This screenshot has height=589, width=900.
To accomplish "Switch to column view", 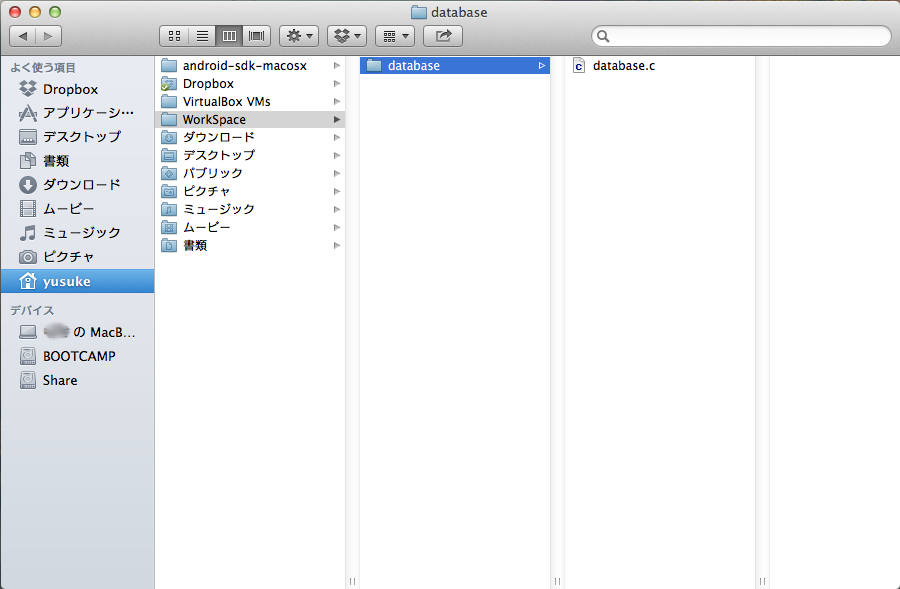I will click(229, 36).
